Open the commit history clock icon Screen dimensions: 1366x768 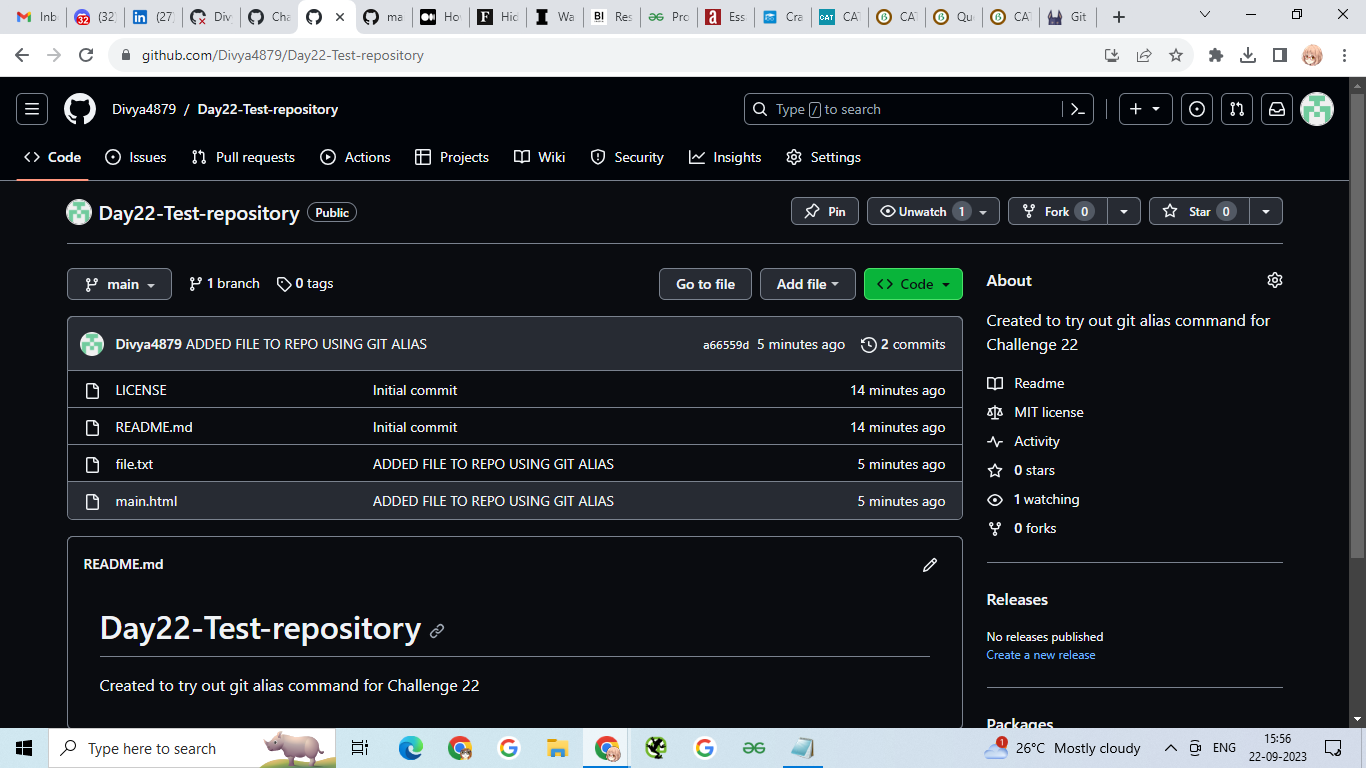tap(867, 344)
